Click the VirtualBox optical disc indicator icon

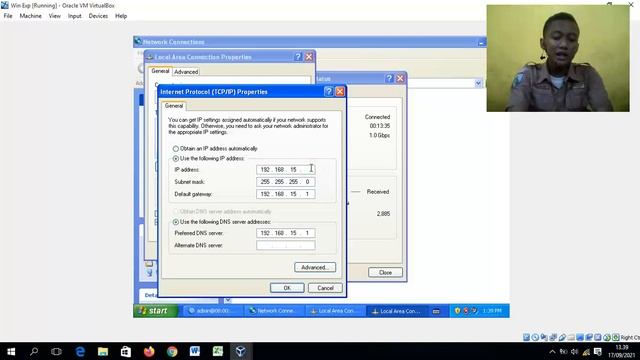[x=535, y=337]
